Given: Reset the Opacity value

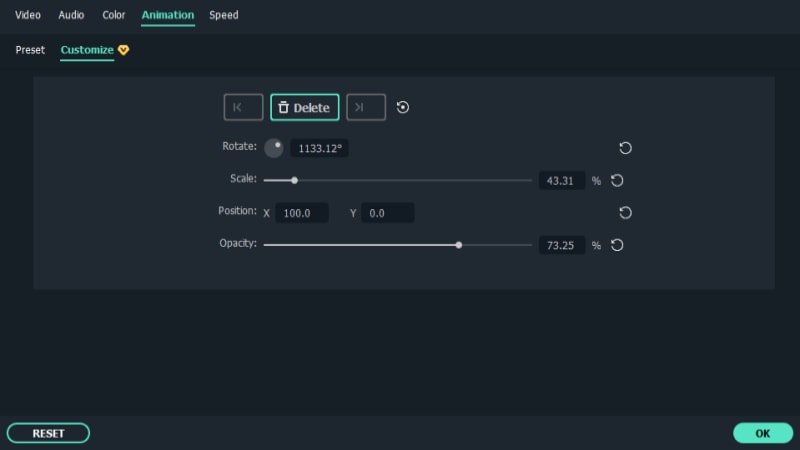Looking at the screenshot, I should pos(617,245).
